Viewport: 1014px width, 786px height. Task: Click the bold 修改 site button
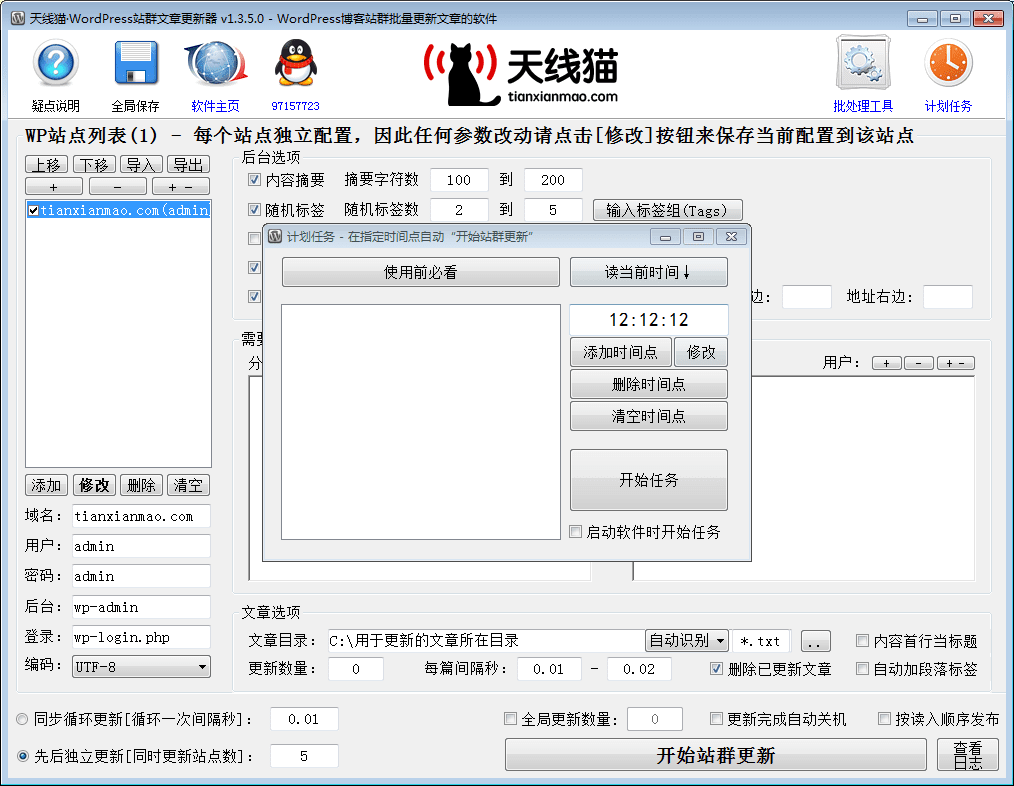coord(94,485)
